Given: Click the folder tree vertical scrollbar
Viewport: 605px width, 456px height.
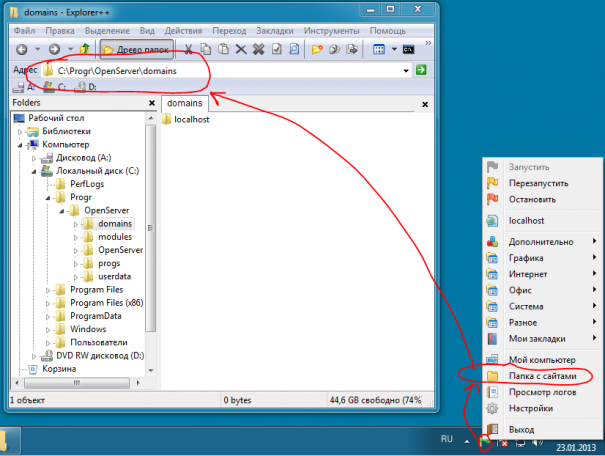Looking at the screenshot, I should [x=151, y=228].
